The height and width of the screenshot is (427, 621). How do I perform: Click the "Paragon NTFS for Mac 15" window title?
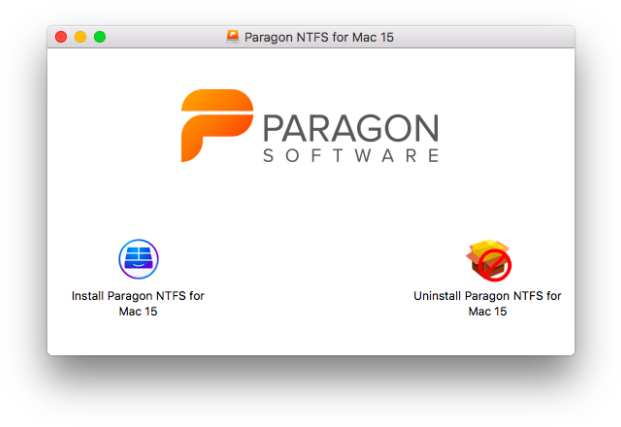pyautogui.click(x=319, y=37)
